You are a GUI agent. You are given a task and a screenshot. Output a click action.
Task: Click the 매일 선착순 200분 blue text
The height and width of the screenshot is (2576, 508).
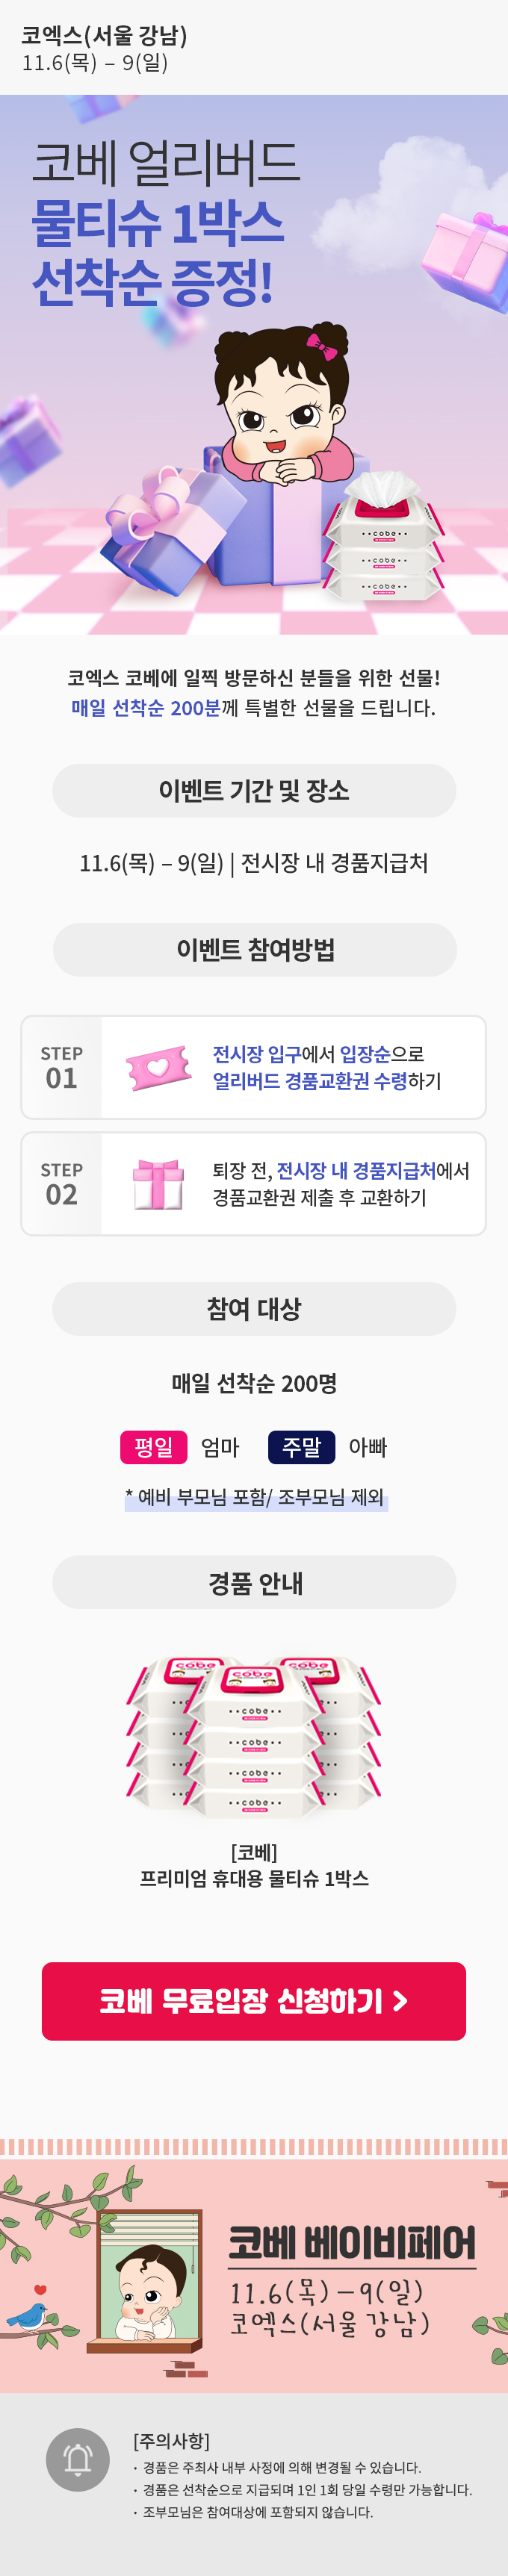pos(146,708)
